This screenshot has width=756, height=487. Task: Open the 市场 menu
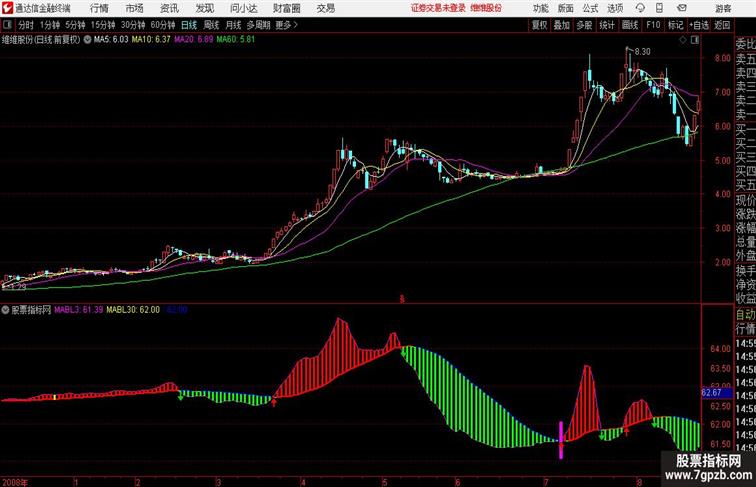coord(134,8)
